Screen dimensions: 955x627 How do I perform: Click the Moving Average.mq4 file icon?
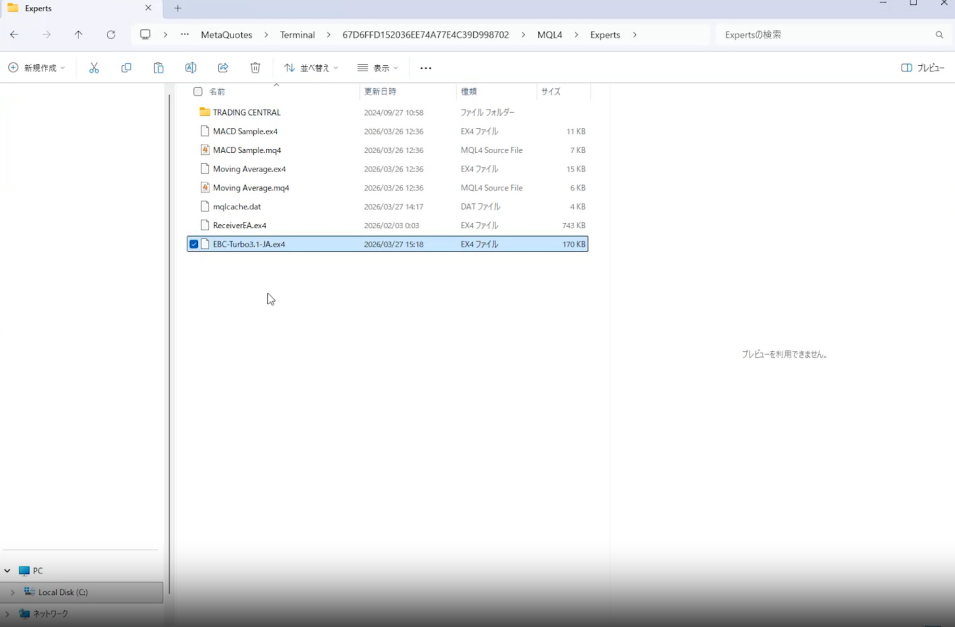(x=205, y=188)
